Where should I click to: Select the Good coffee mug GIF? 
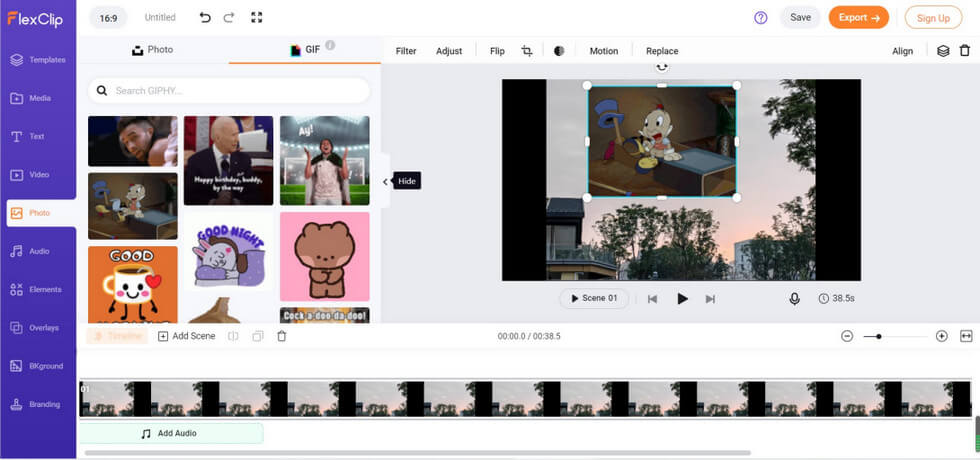(132, 284)
